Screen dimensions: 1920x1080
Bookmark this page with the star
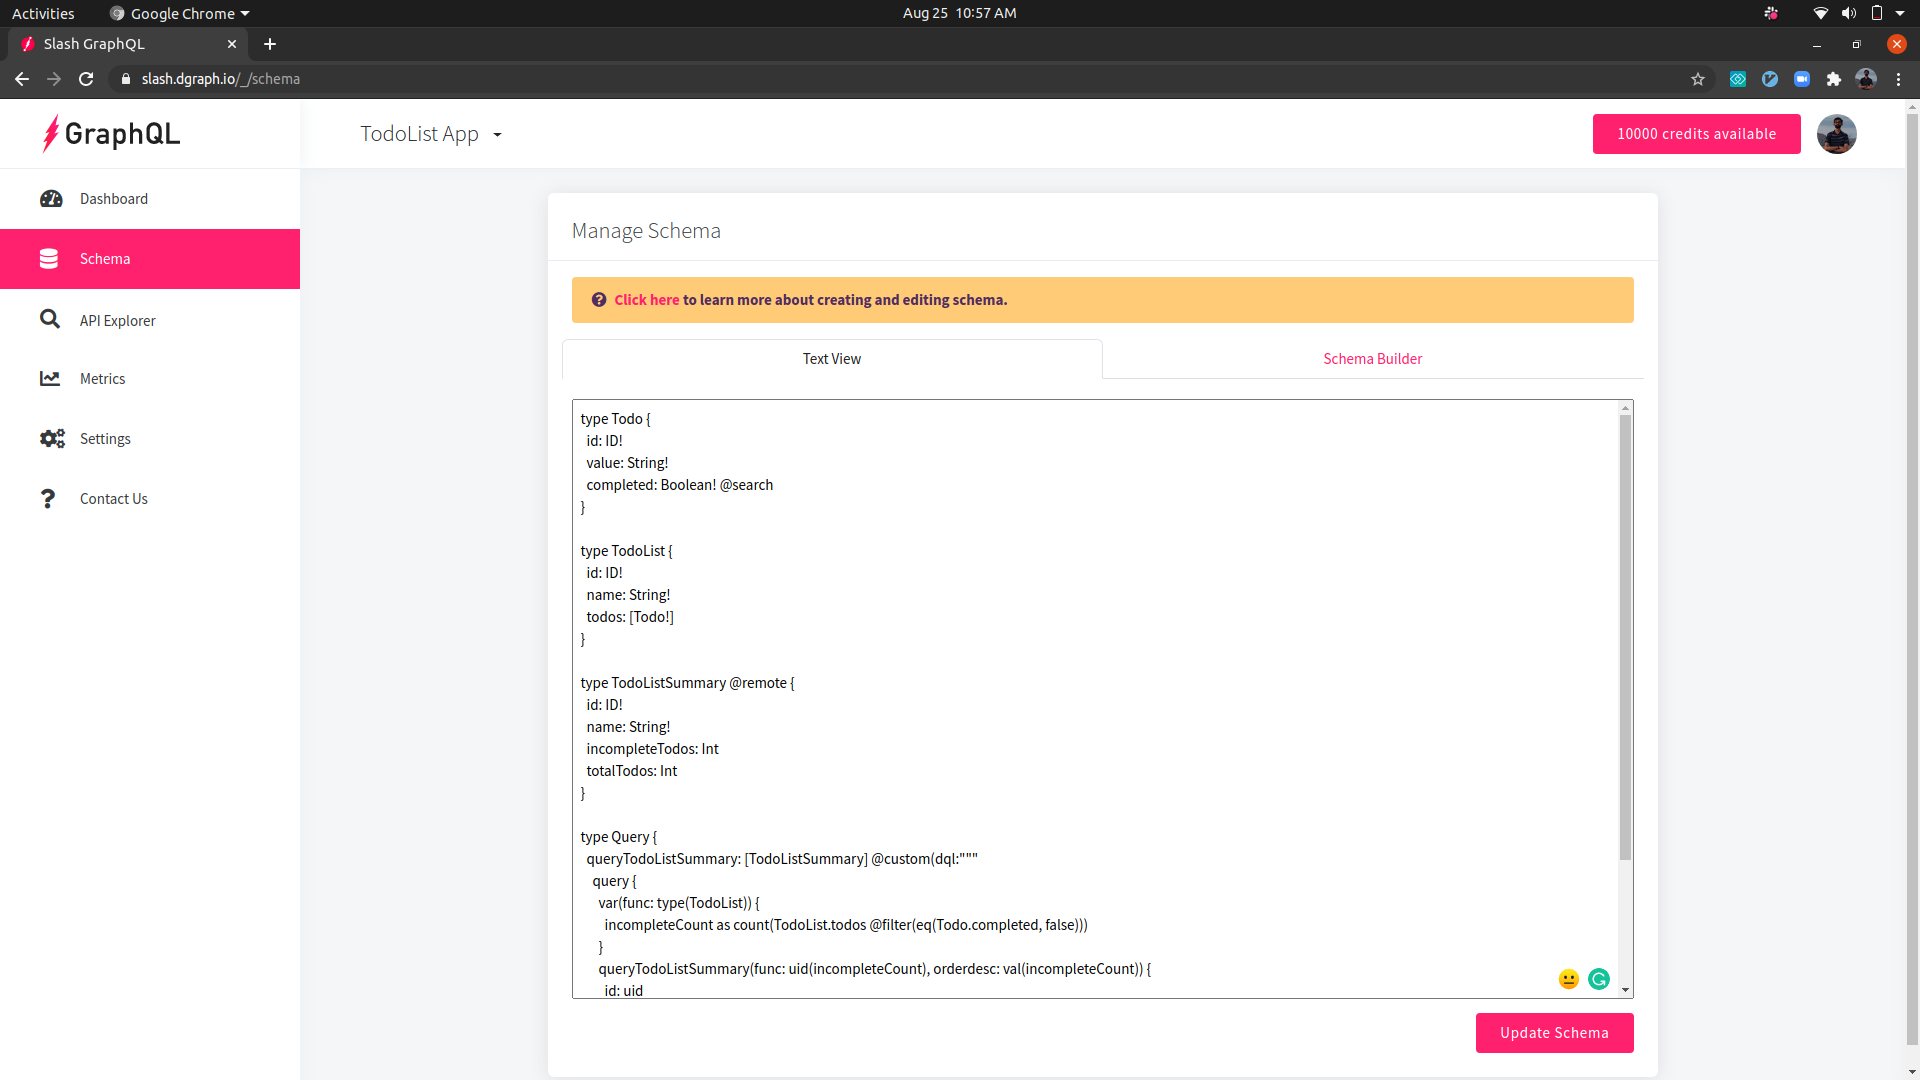tap(1697, 79)
